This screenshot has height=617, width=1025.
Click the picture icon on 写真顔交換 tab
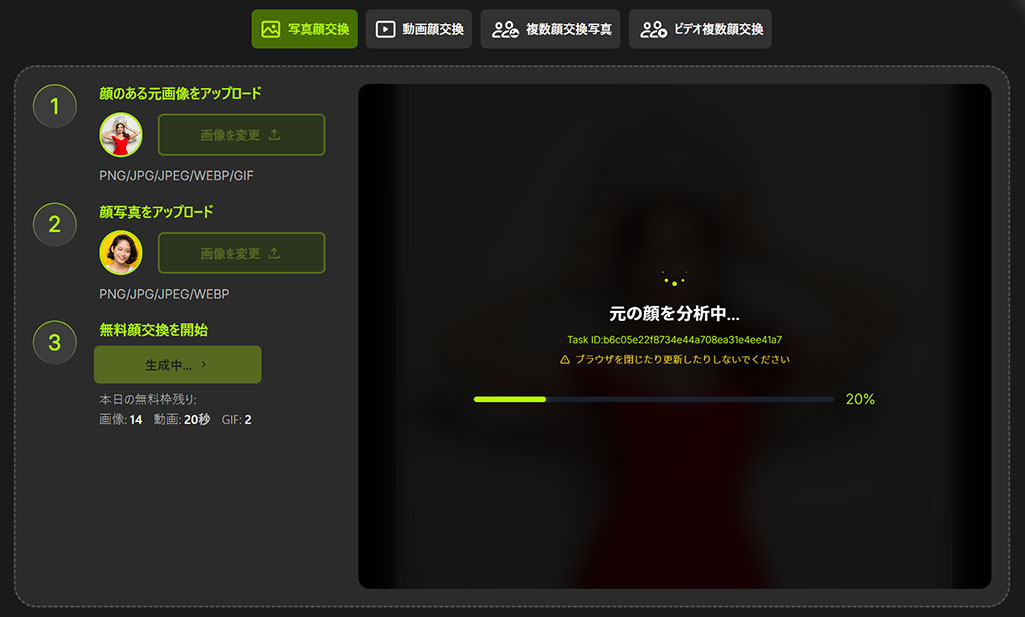[270, 29]
